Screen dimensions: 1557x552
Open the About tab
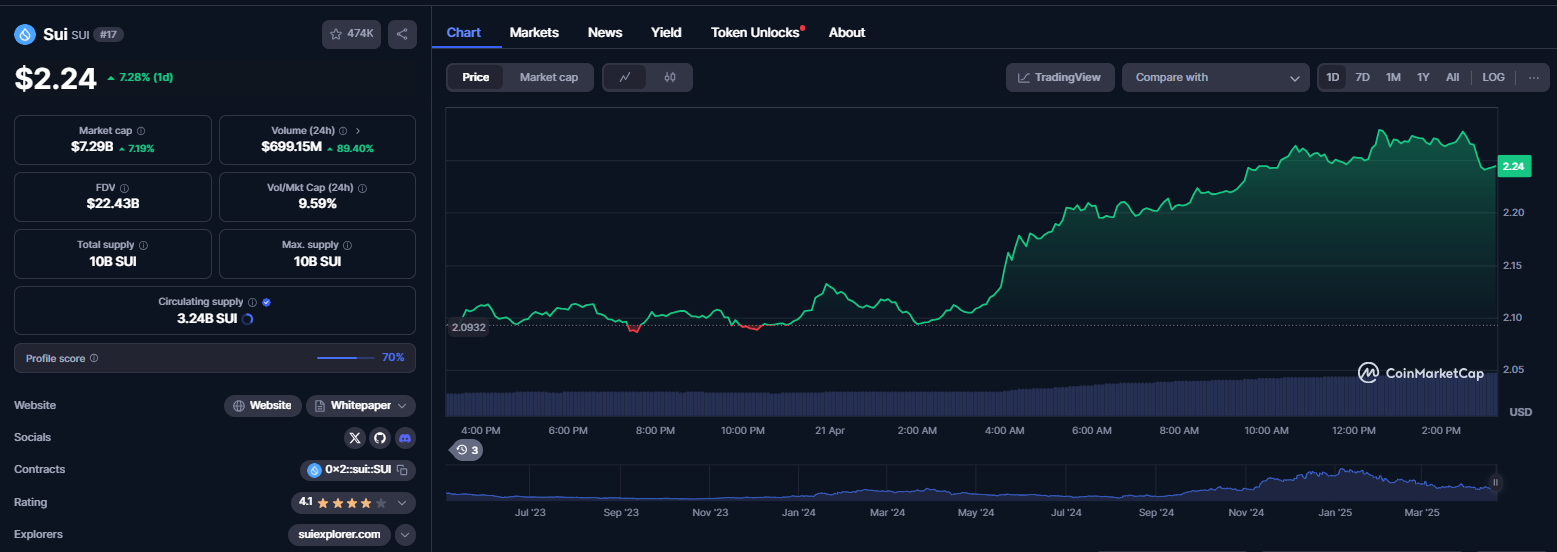pos(847,32)
